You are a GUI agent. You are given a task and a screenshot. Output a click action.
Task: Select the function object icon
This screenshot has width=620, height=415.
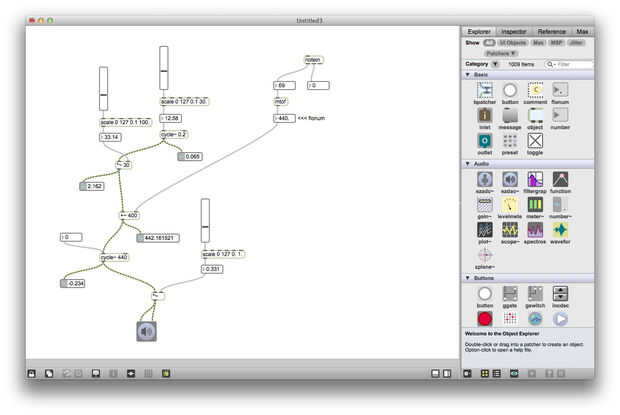pyautogui.click(x=560, y=179)
